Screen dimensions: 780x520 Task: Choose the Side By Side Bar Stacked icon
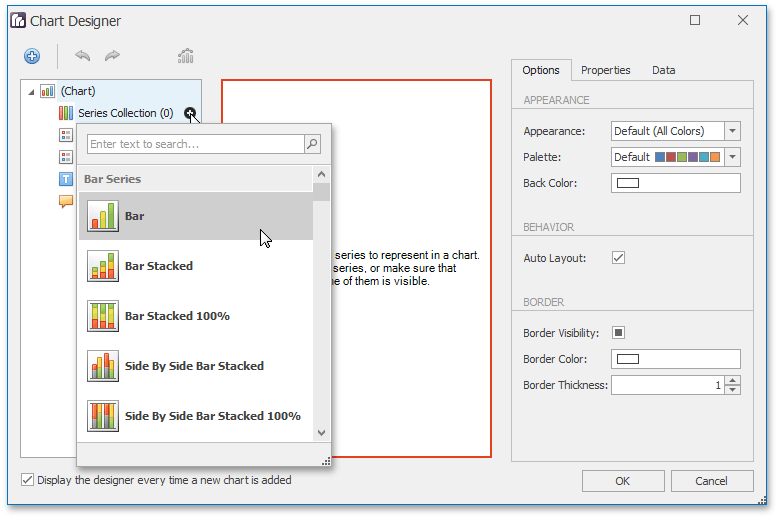pos(103,366)
